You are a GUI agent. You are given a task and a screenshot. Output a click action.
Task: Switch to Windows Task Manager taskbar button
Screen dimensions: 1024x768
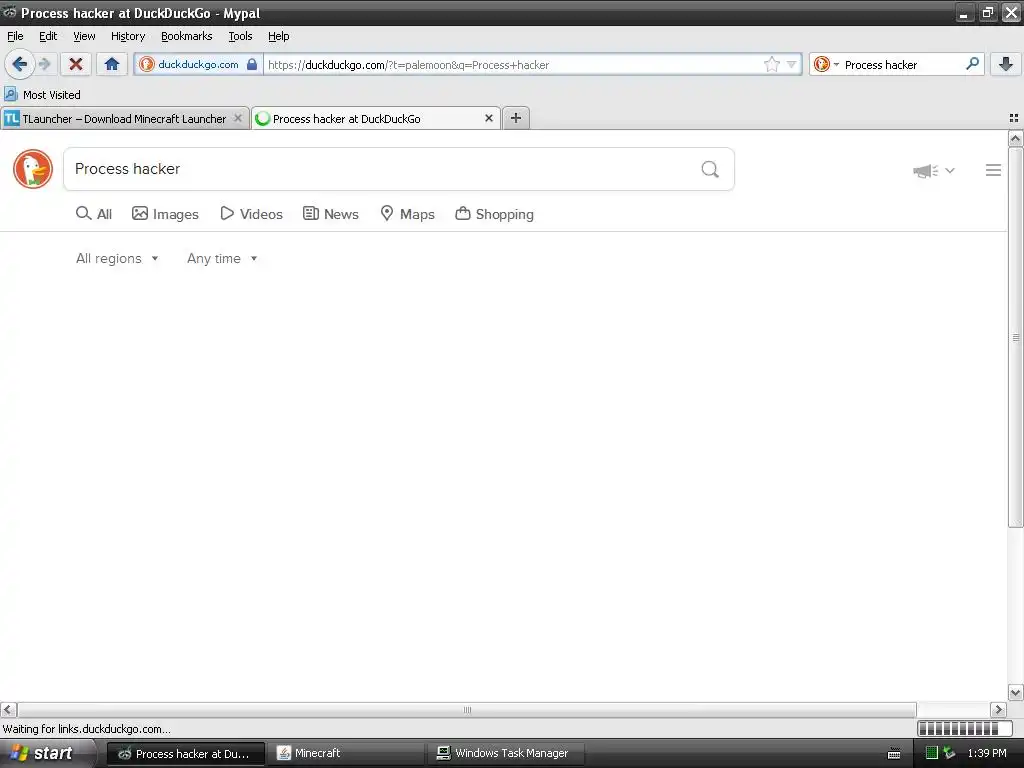coord(506,753)
